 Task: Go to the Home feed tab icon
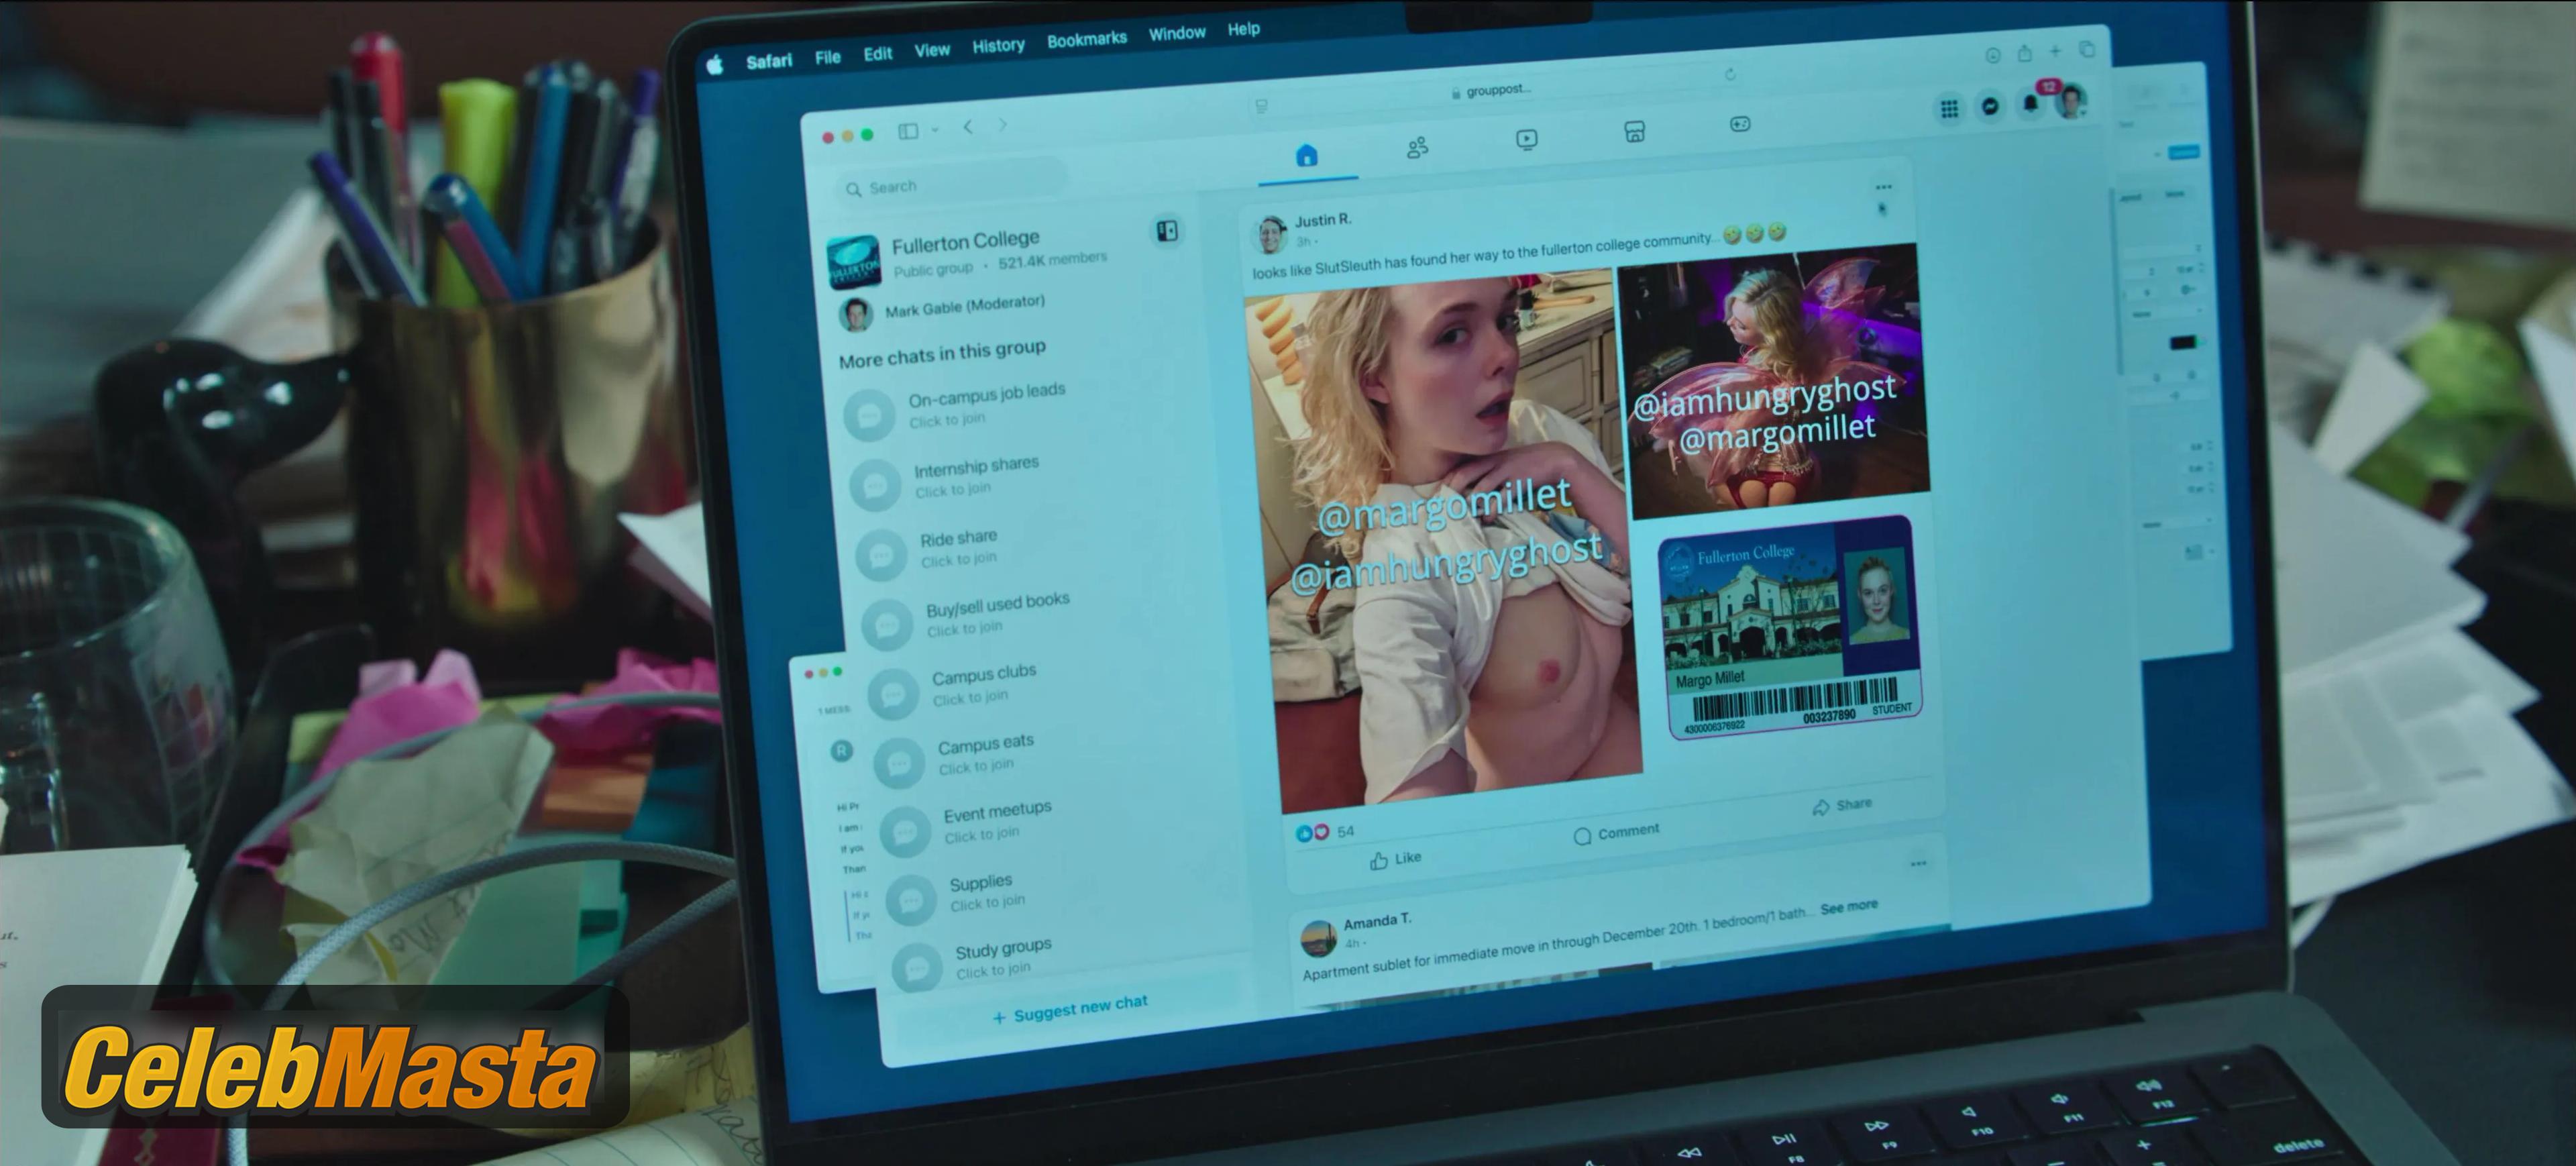pos(1307,155)
